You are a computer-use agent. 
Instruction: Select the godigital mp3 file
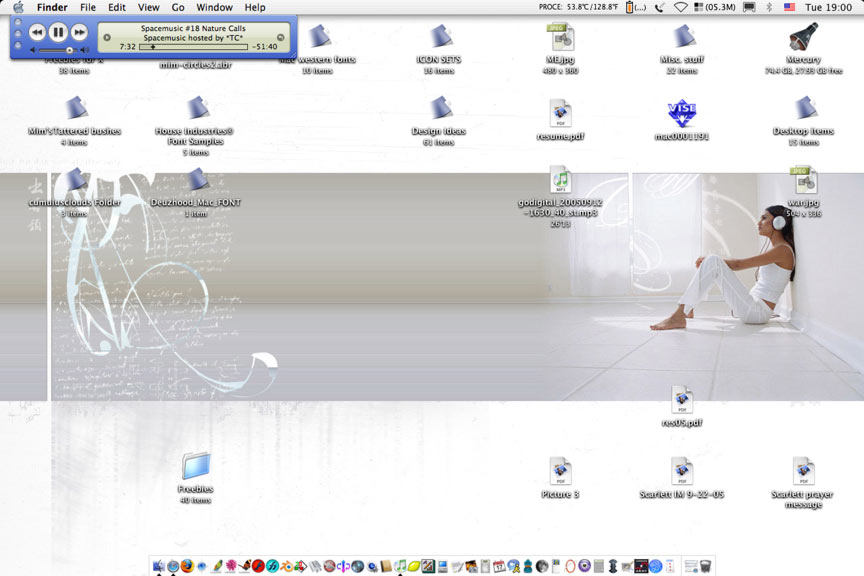coord(560,180)
